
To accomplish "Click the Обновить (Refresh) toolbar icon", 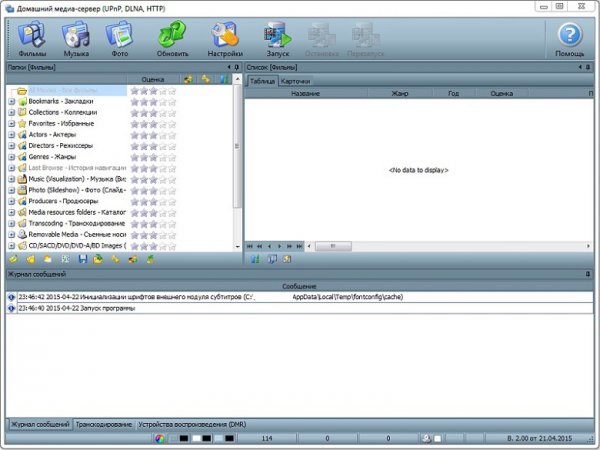I will (172, 40).
